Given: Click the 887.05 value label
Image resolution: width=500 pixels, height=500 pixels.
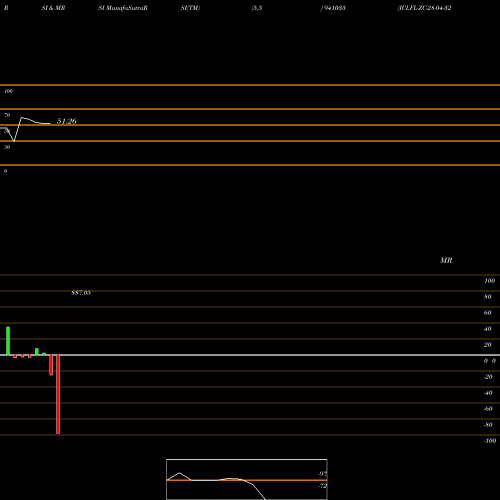Looking at the screenshot, I should [81, 293].
